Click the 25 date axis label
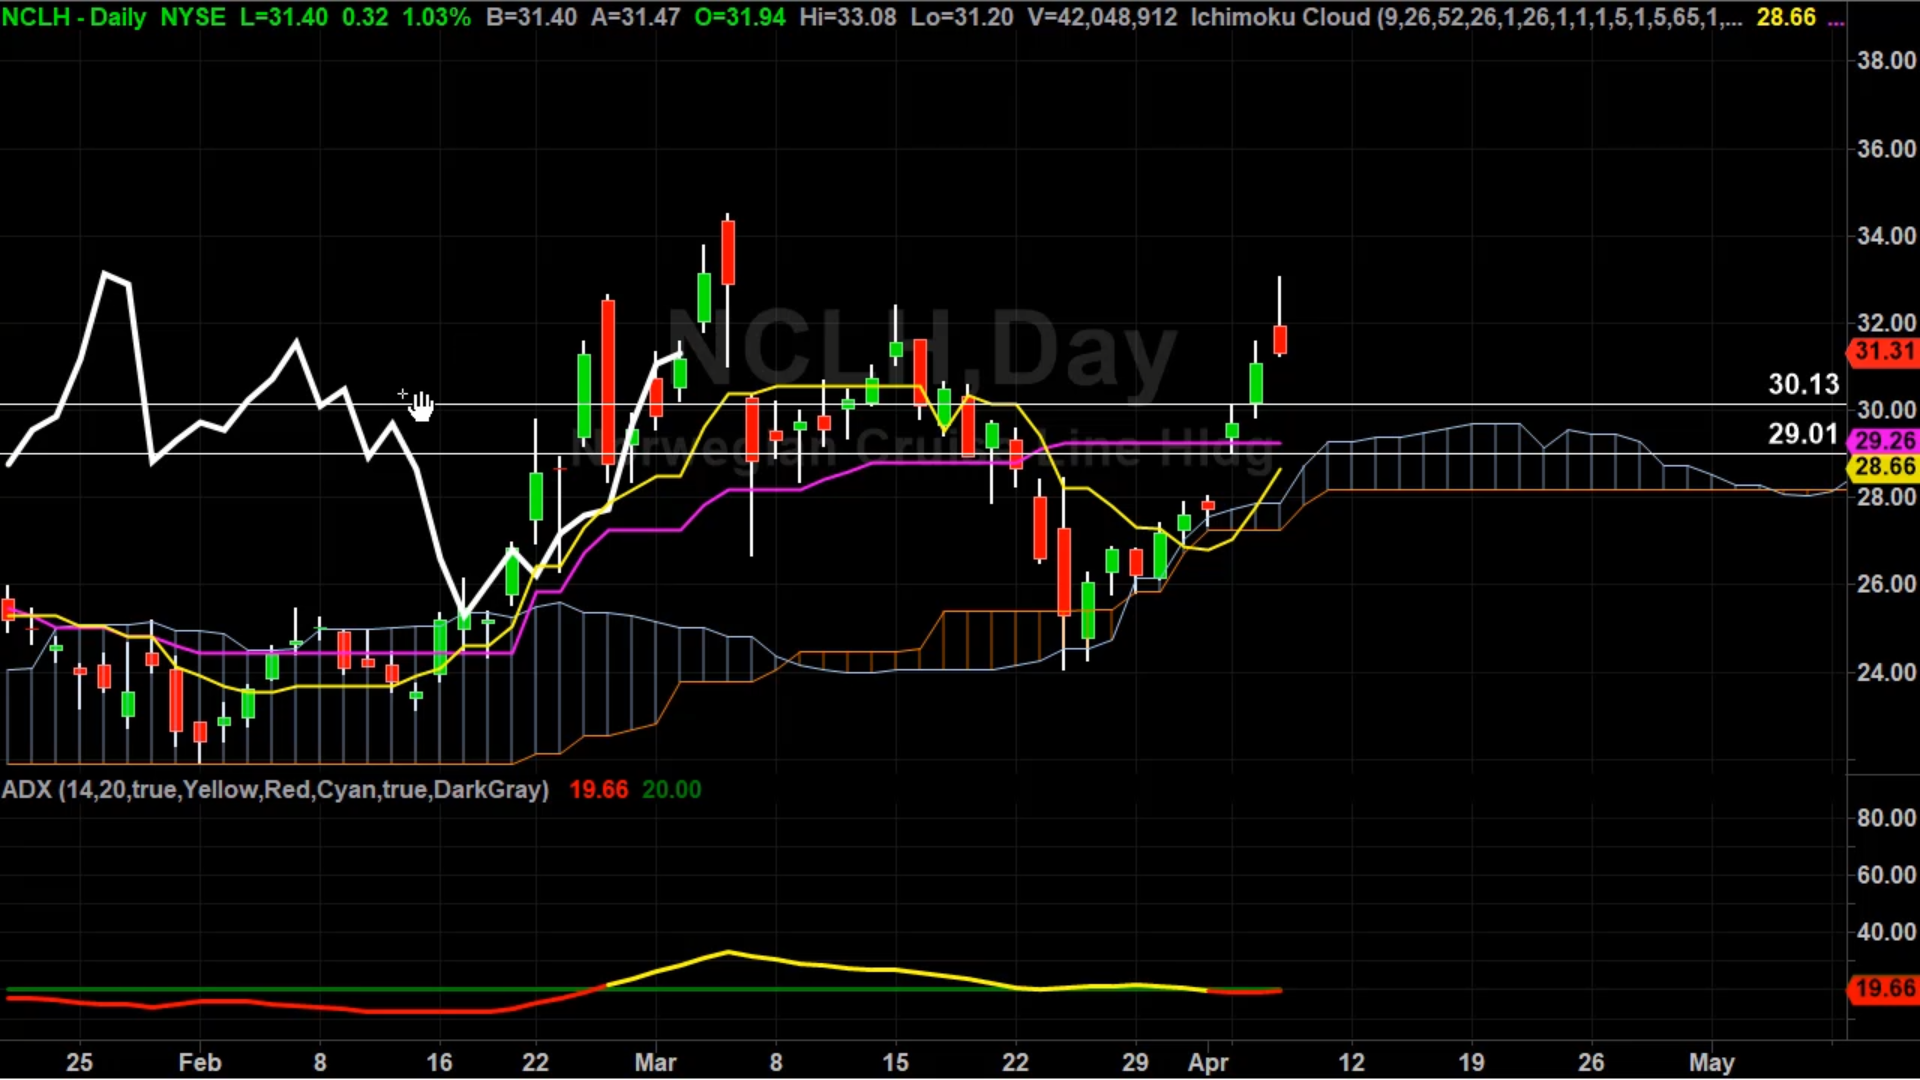Image resolution: width=1920 pixels, height=1080 pixels. coord(80,1062)
